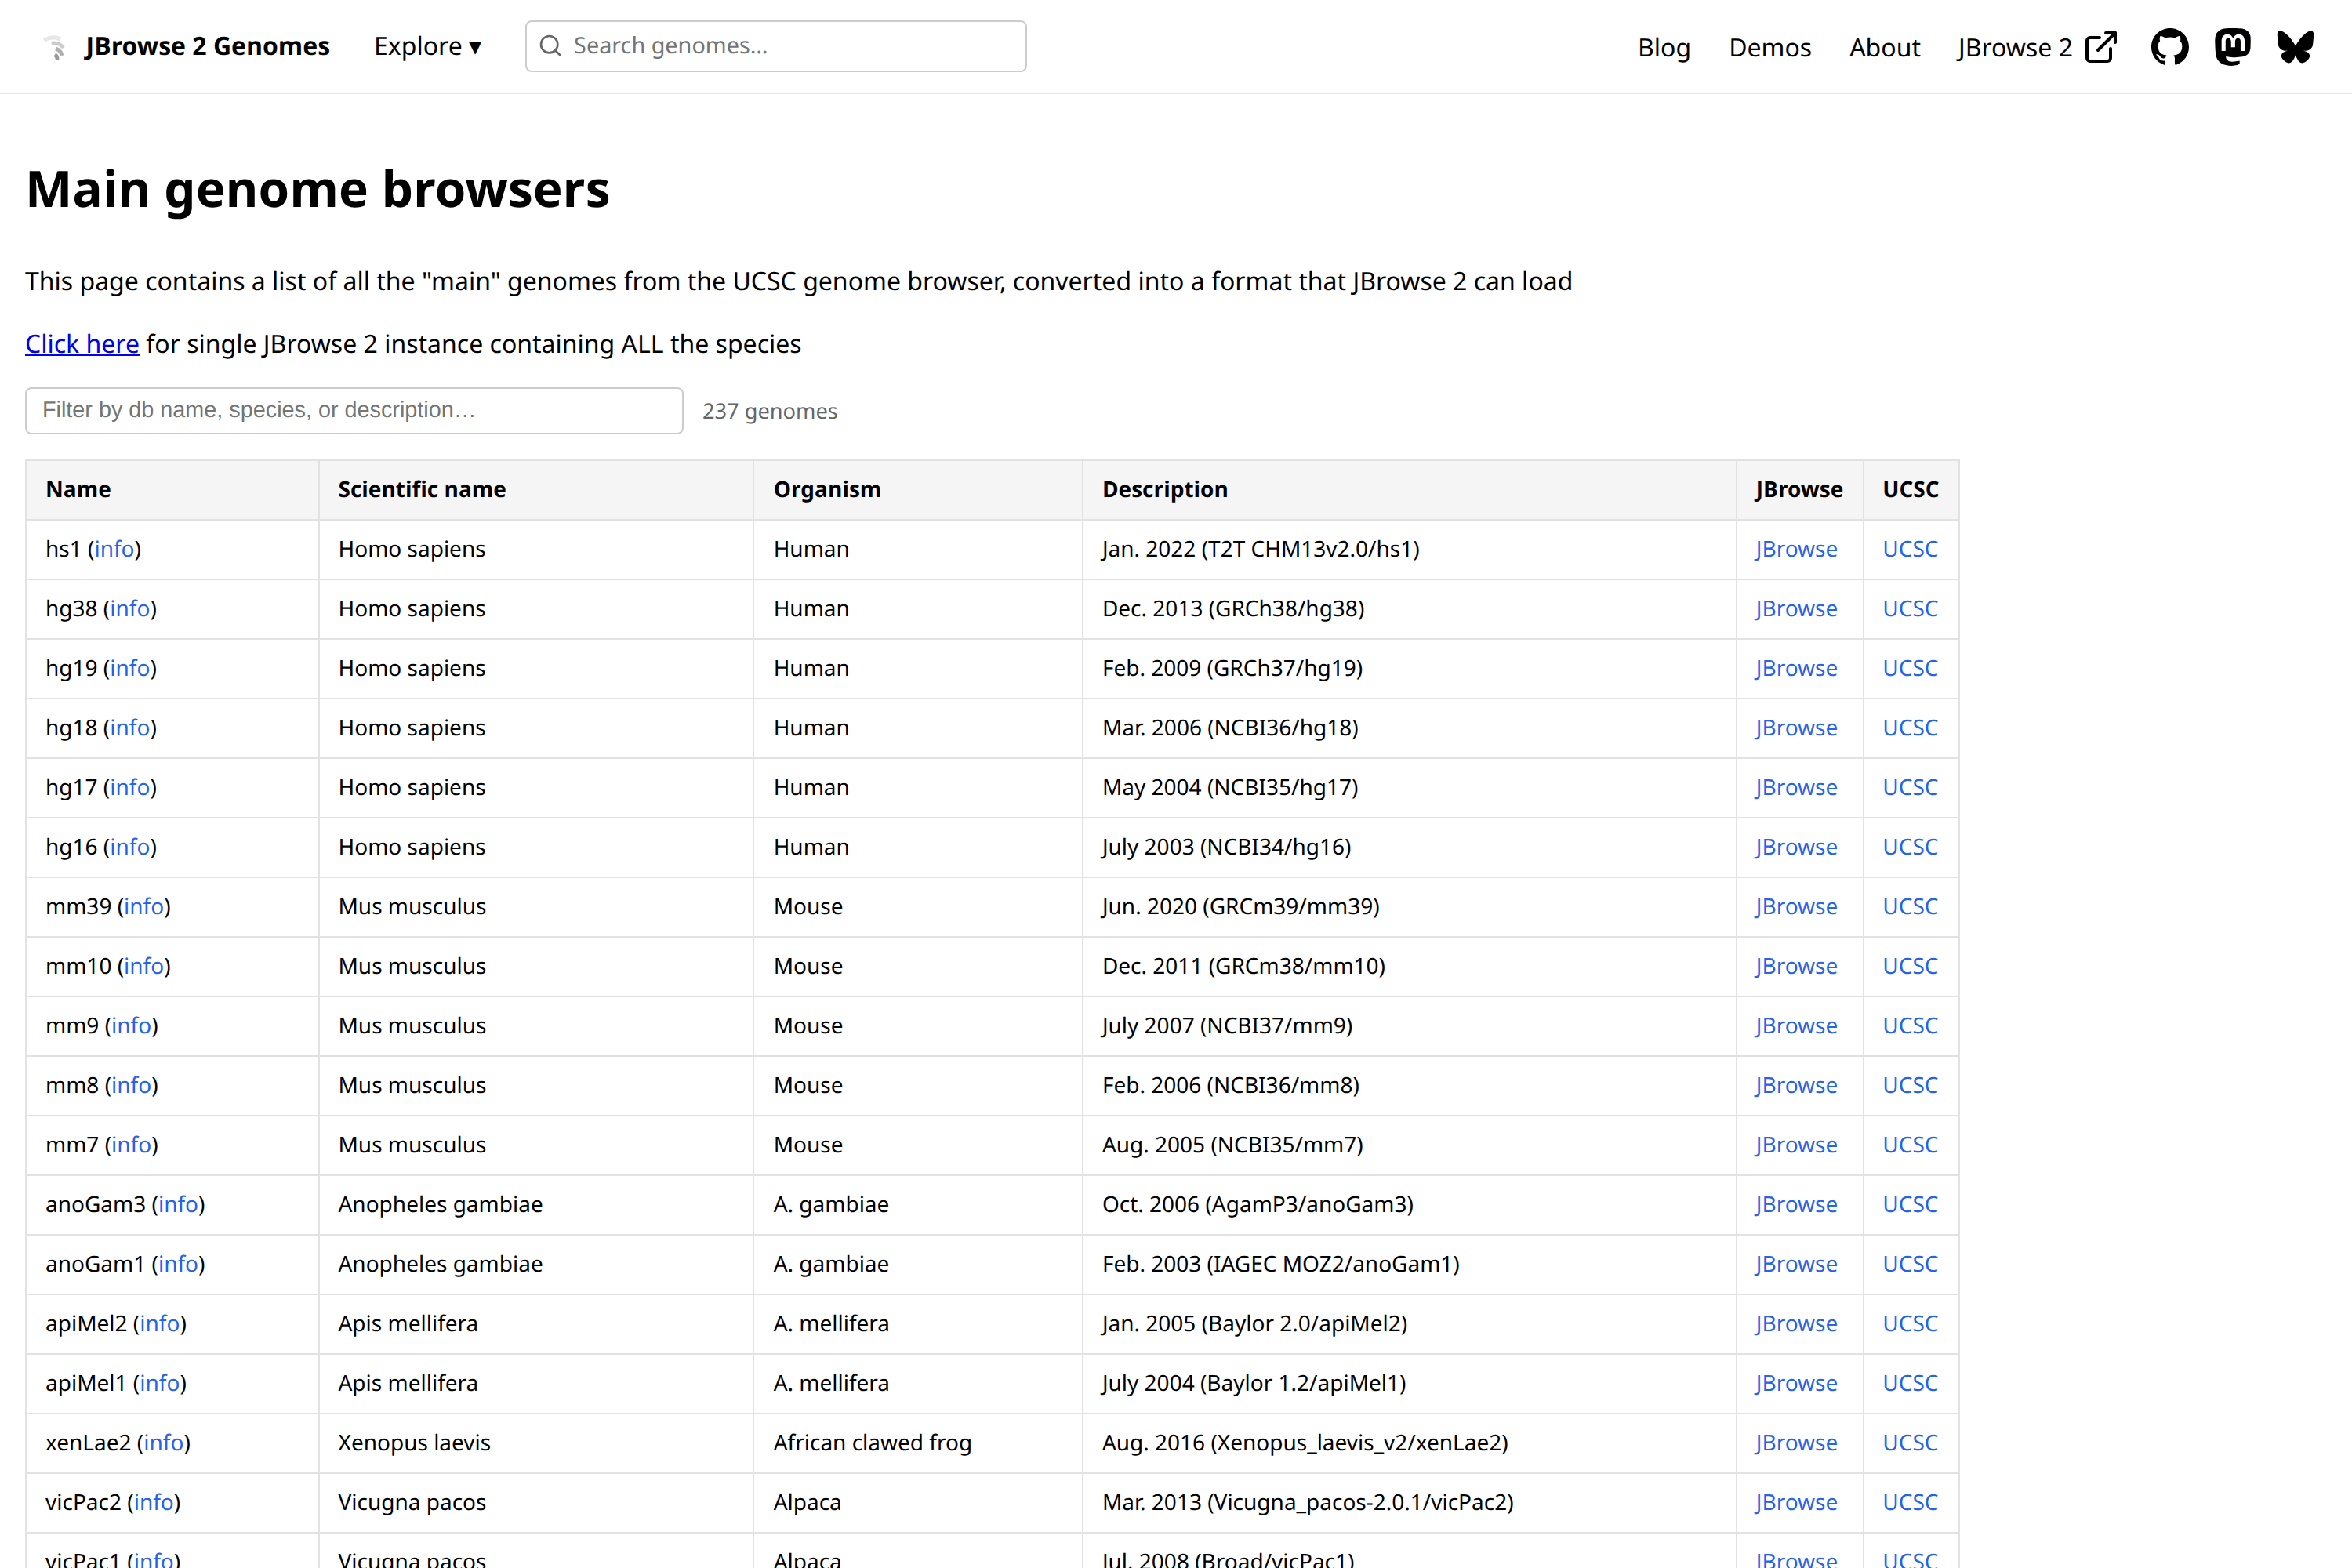Open info for apiMel1
The width and height of the screenshot is (2352, 1568).
pos(159,1383)
